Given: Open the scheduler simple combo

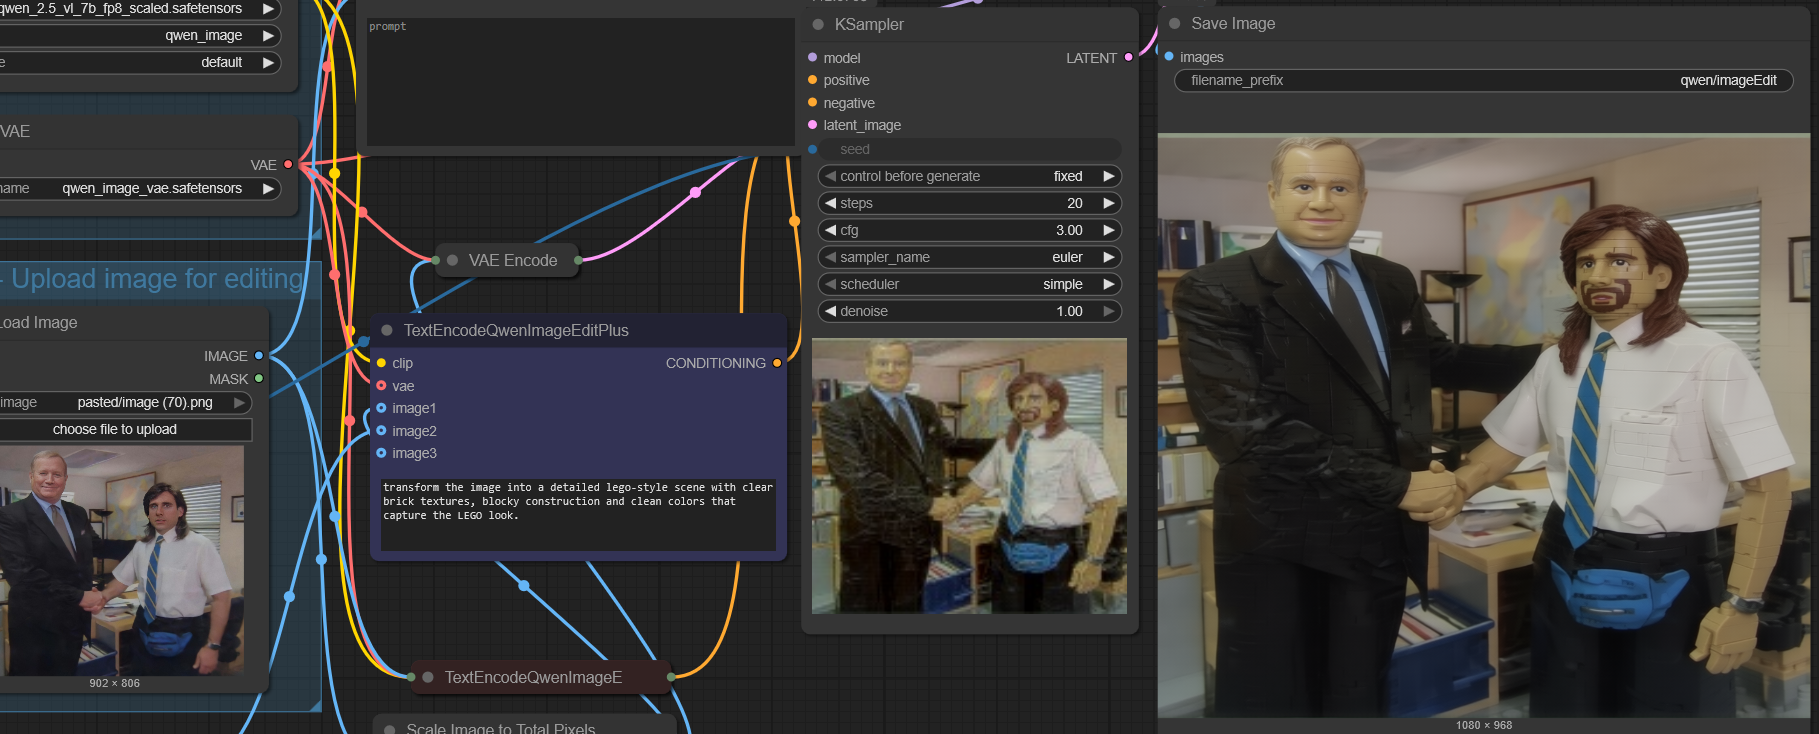Looking at the screenshot, I should point(969,284).
